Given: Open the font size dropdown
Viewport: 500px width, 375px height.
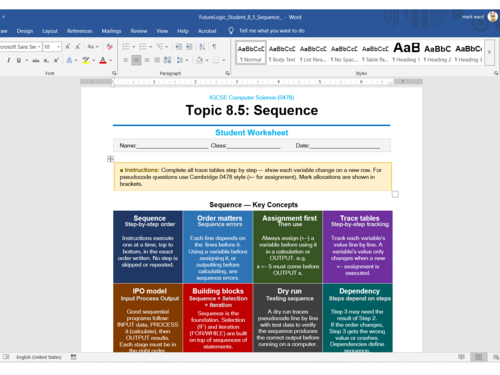Looking at the screenshot, I should [x=59, y=47].
